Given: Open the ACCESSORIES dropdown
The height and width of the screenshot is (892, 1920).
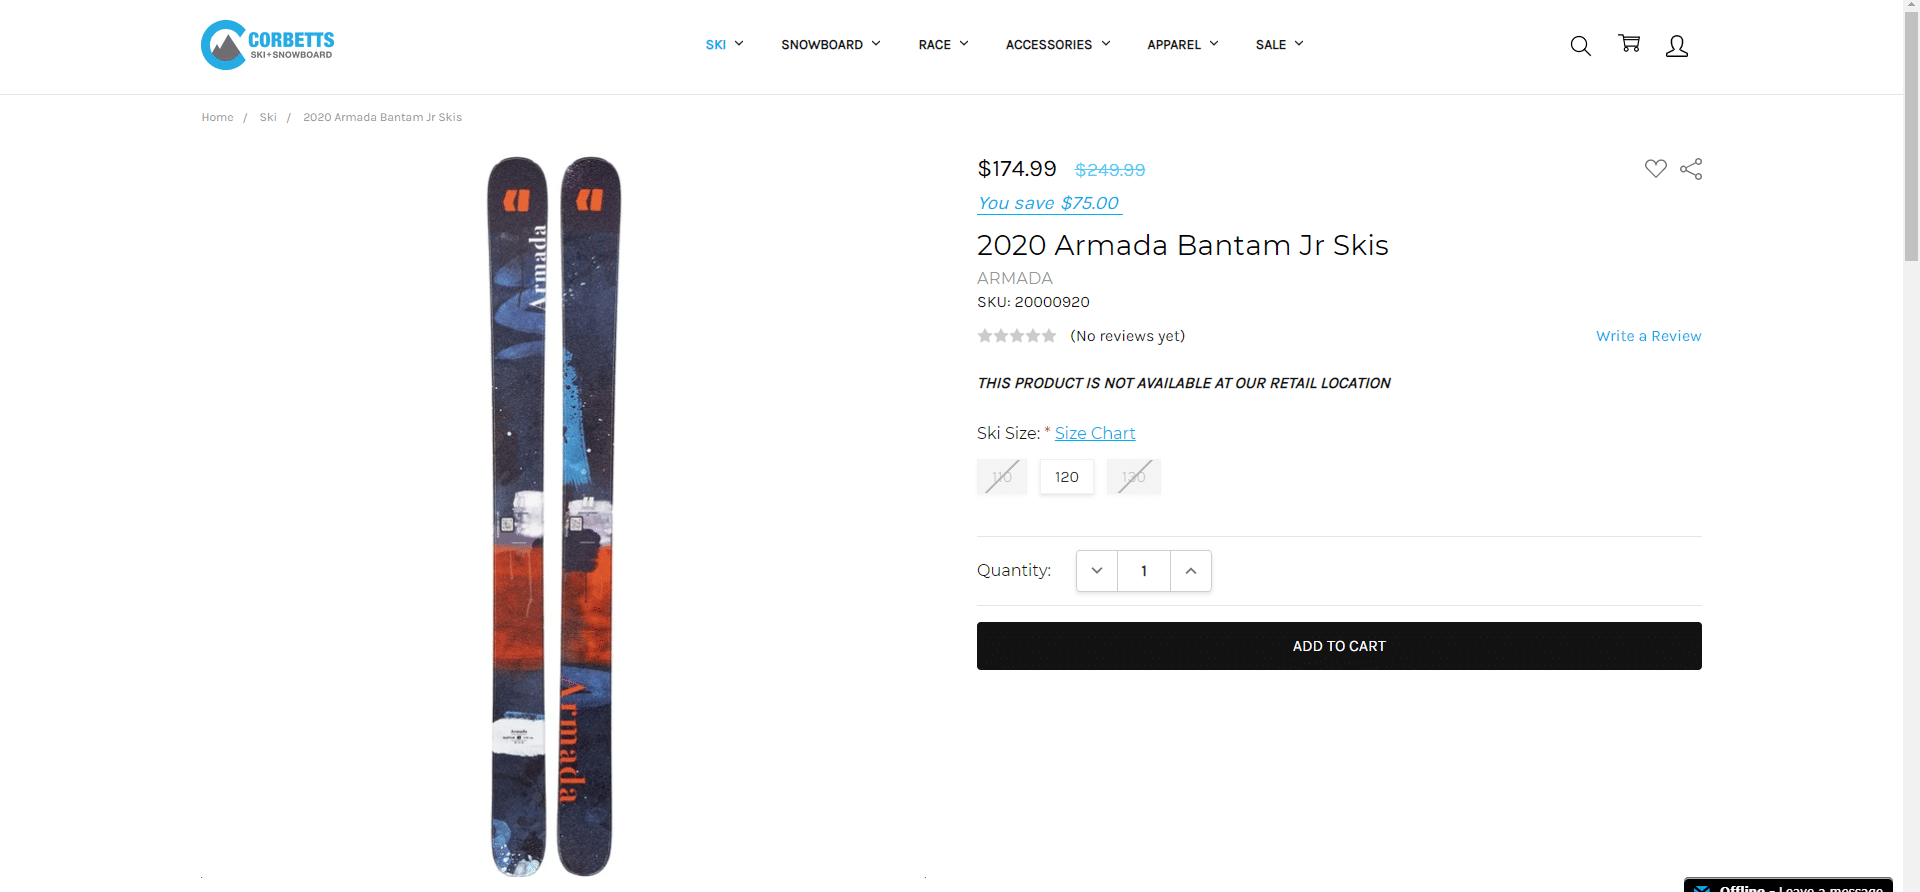Looking at the screenshot, I should pos(1056,44).
